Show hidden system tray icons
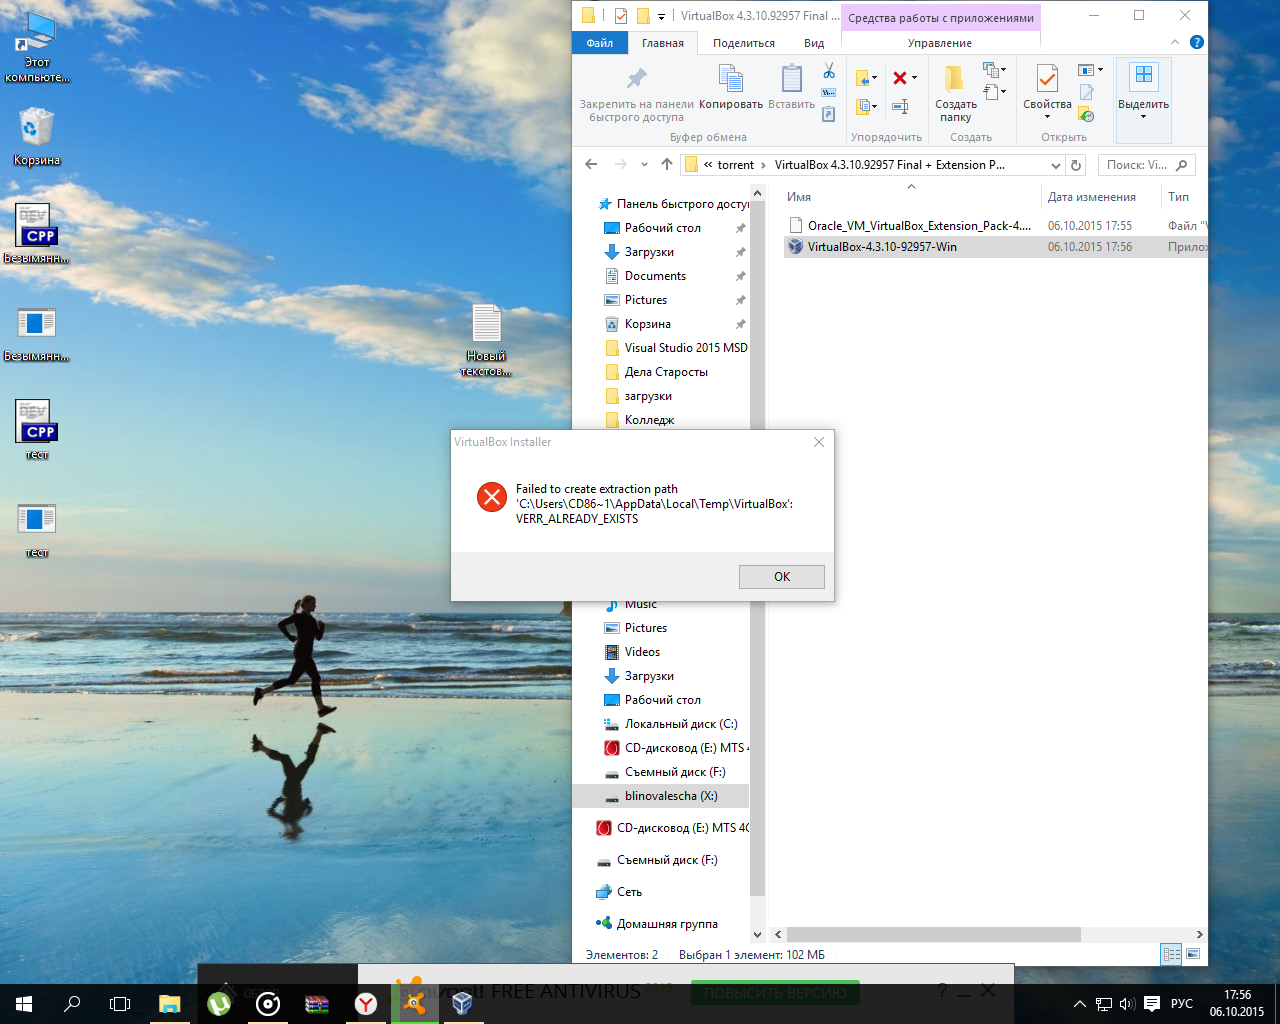This screenshot has height=1024, width=1280. [x=1079, y=1004]
